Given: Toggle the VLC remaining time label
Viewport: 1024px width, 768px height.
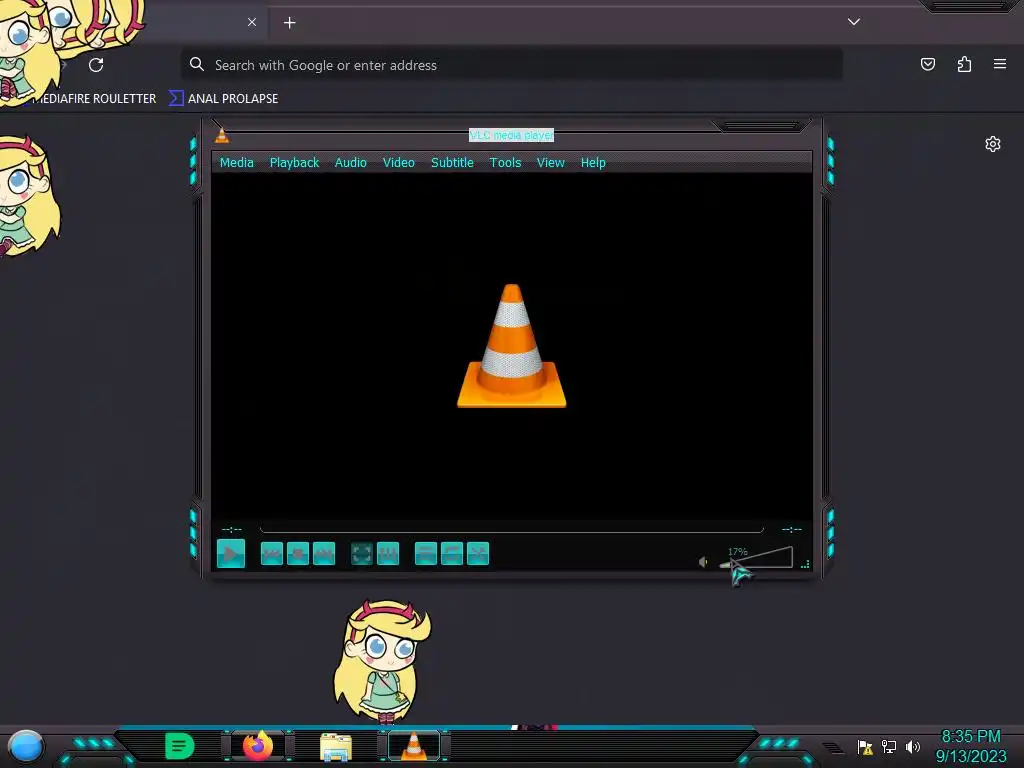Looking at the screenshot, I should coord(792,529).
